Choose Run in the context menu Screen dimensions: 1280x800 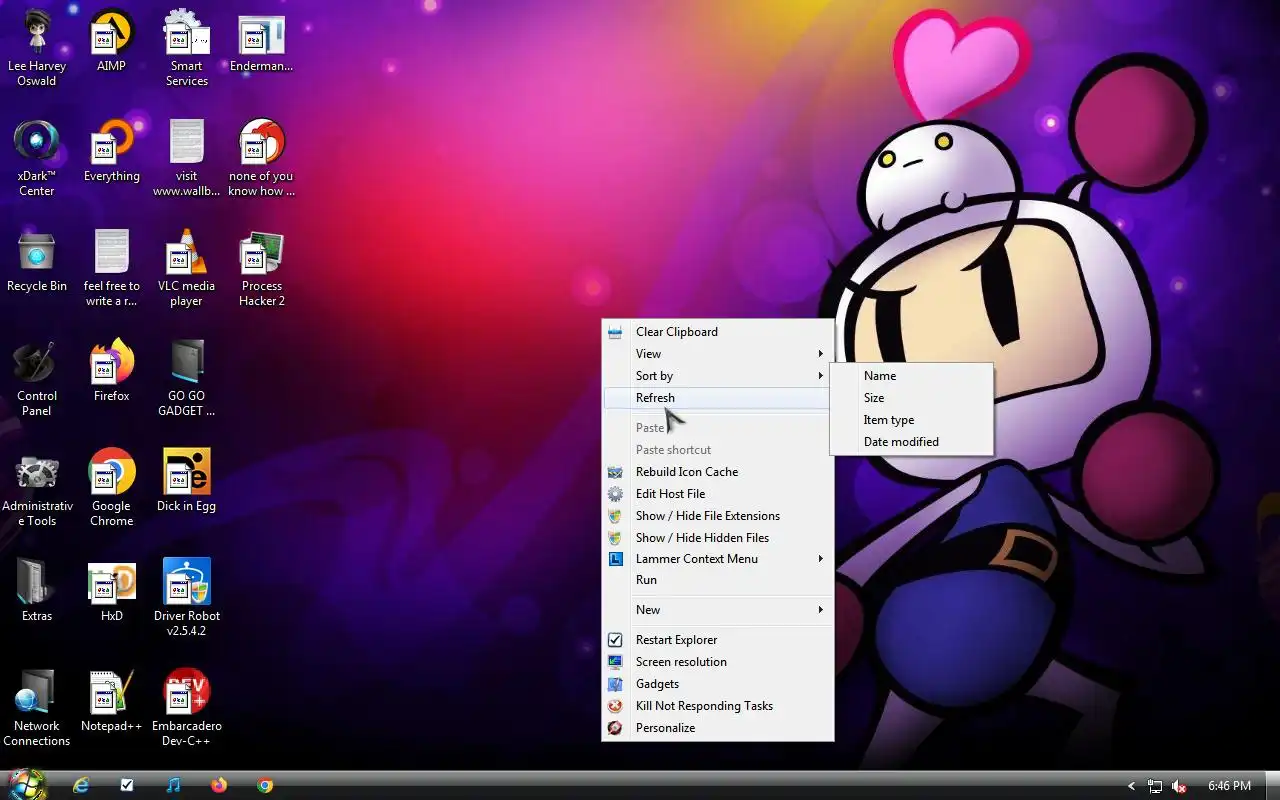tap(718, 580)
